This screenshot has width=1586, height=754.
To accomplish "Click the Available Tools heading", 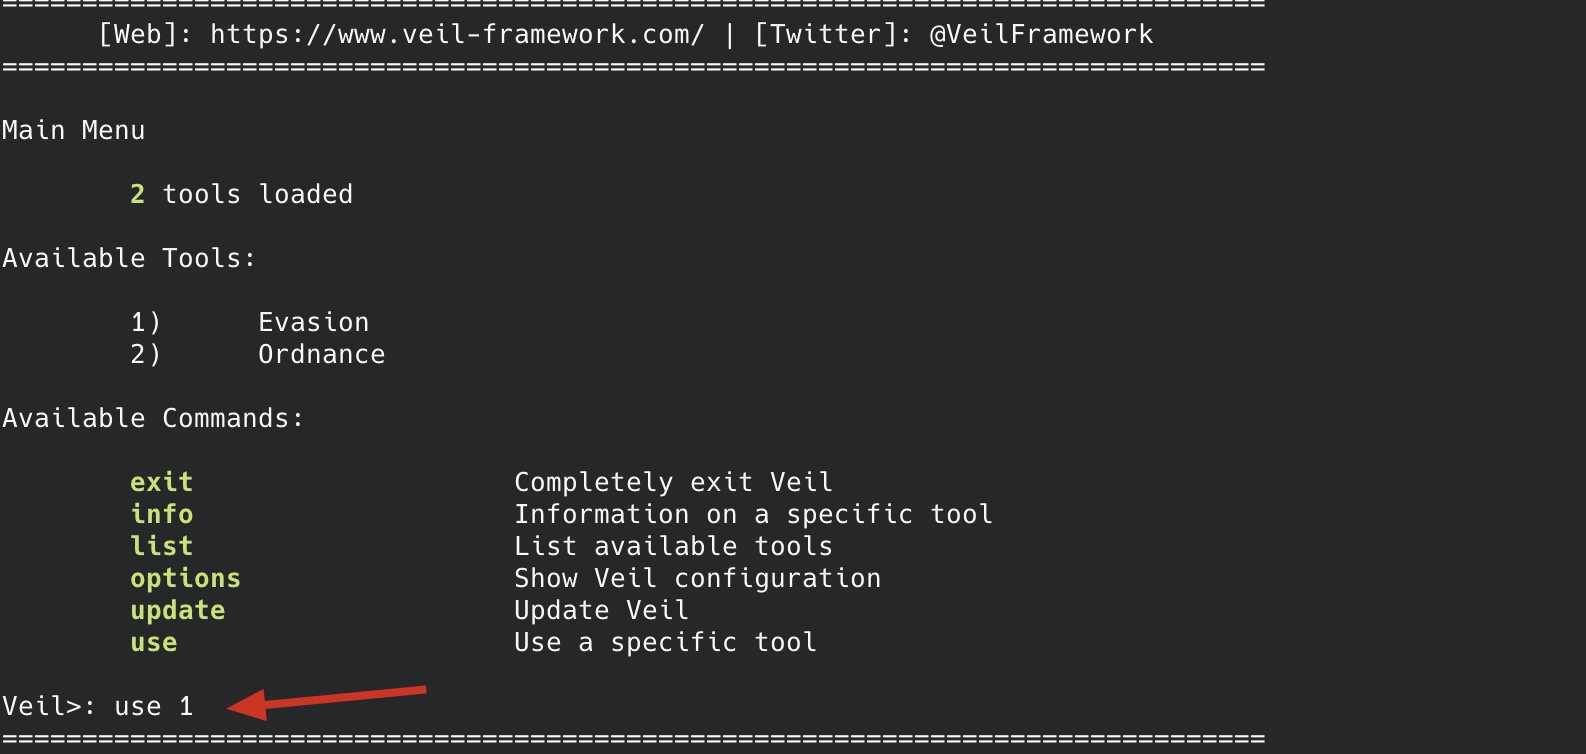I will [x=129, y=258].
